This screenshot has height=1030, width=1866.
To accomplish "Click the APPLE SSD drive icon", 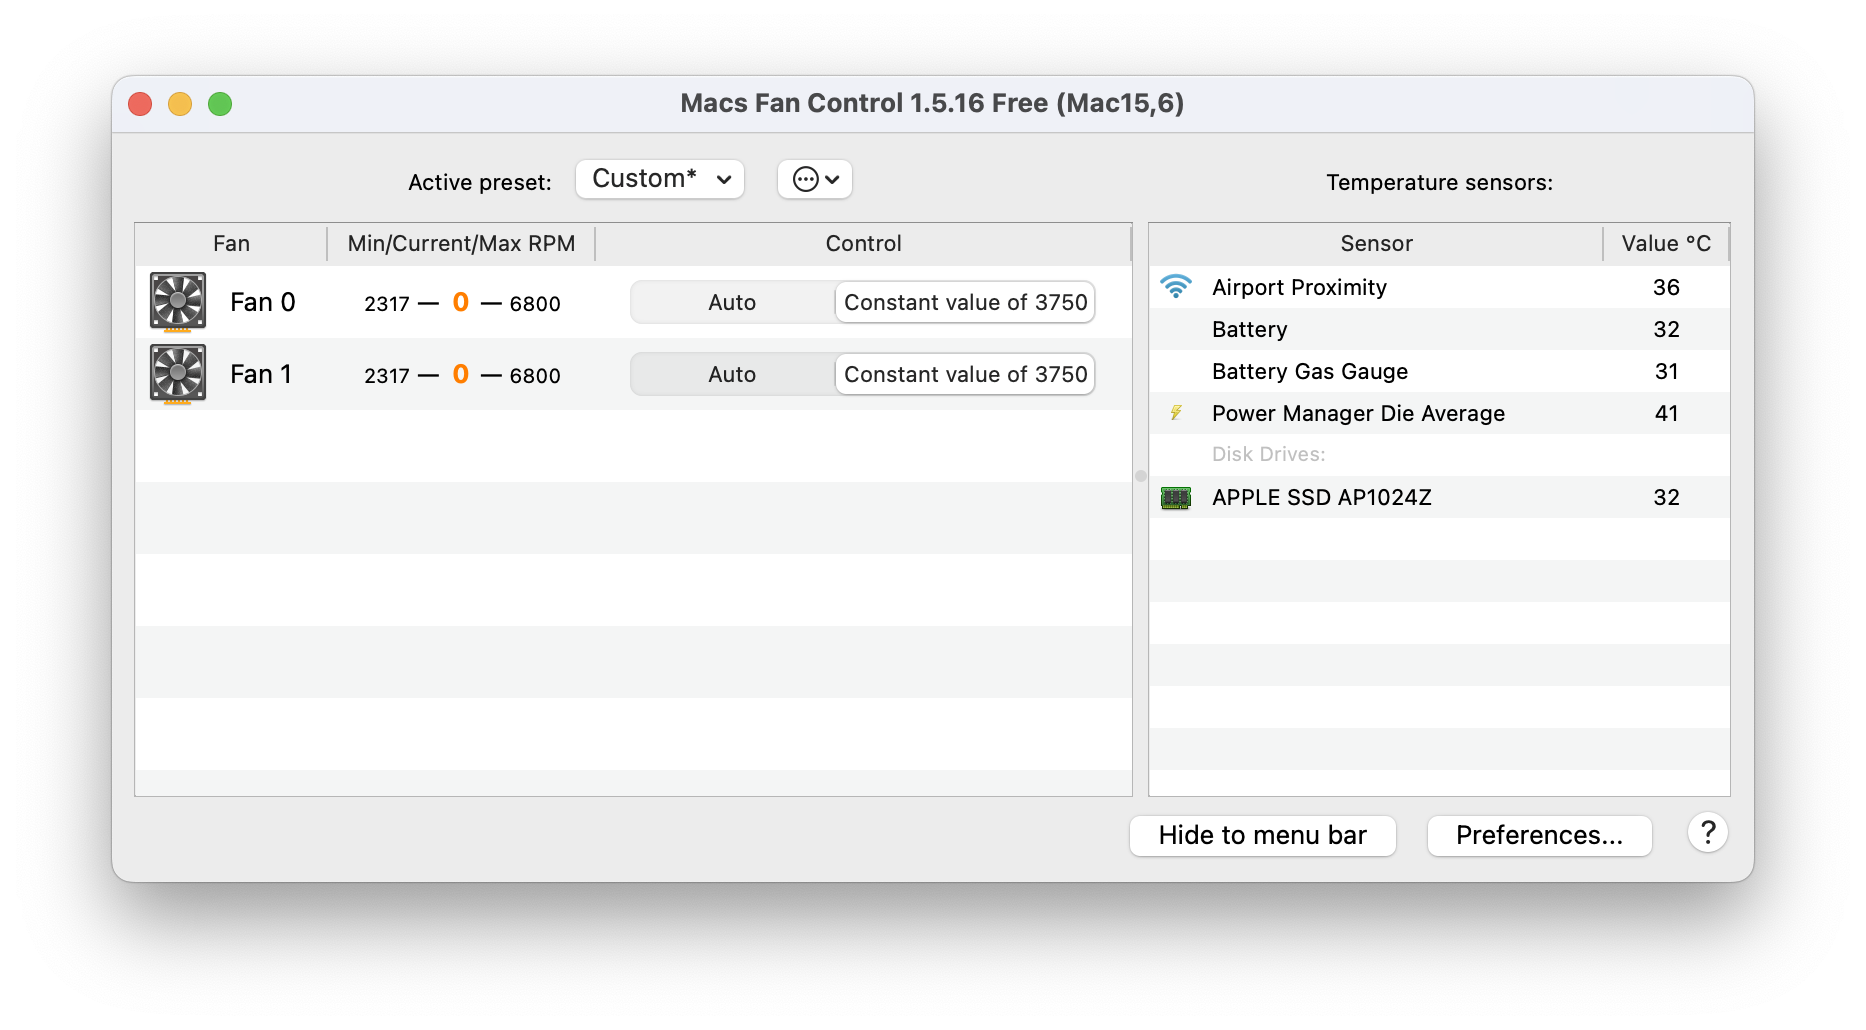I will [x=1176, y=497].
